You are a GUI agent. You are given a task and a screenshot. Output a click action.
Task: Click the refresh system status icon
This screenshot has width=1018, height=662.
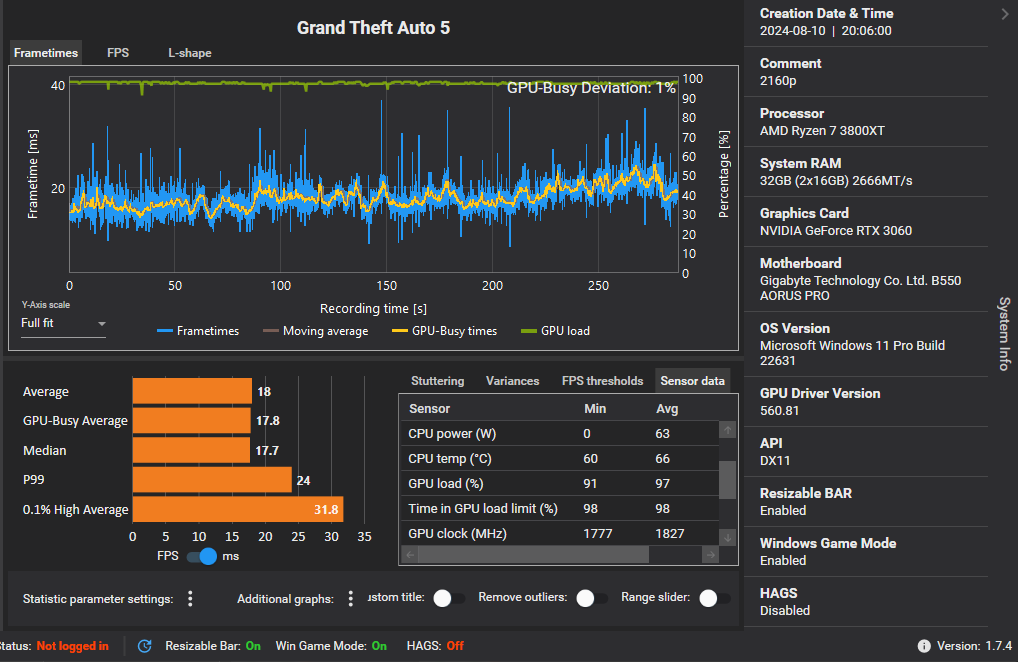(145, 646)
